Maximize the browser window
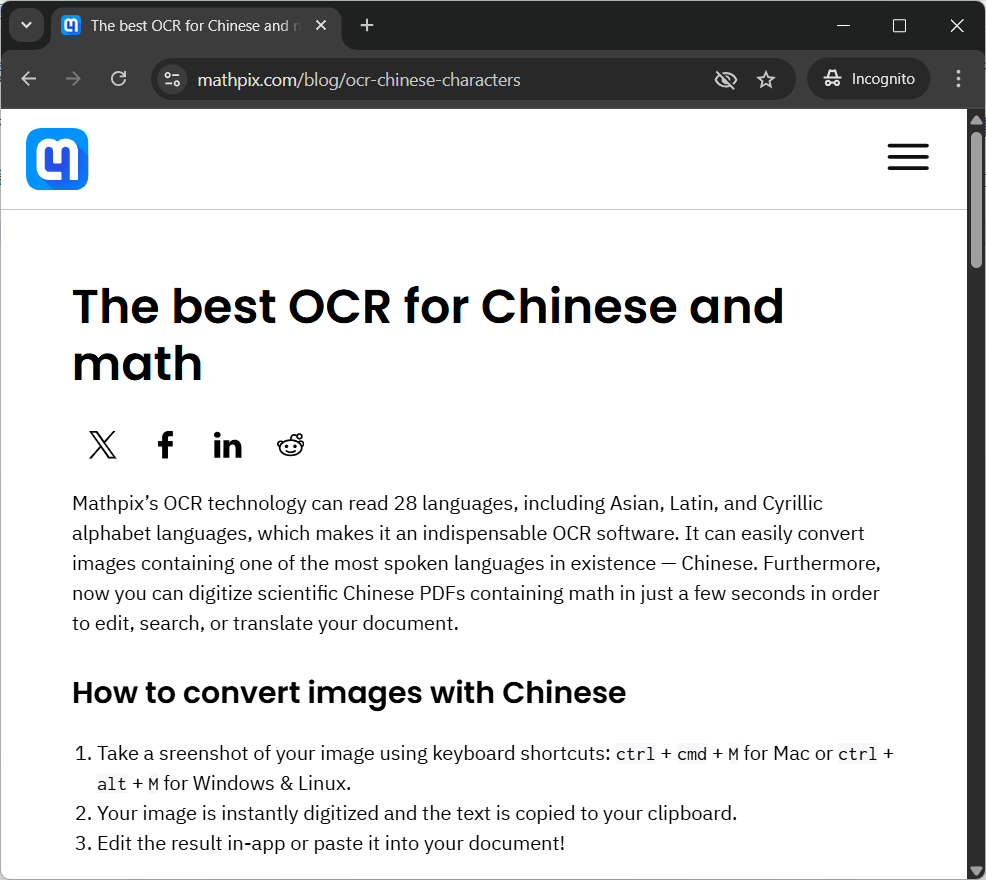The height and width of the screenshot is (880, 986). [899, 26]
